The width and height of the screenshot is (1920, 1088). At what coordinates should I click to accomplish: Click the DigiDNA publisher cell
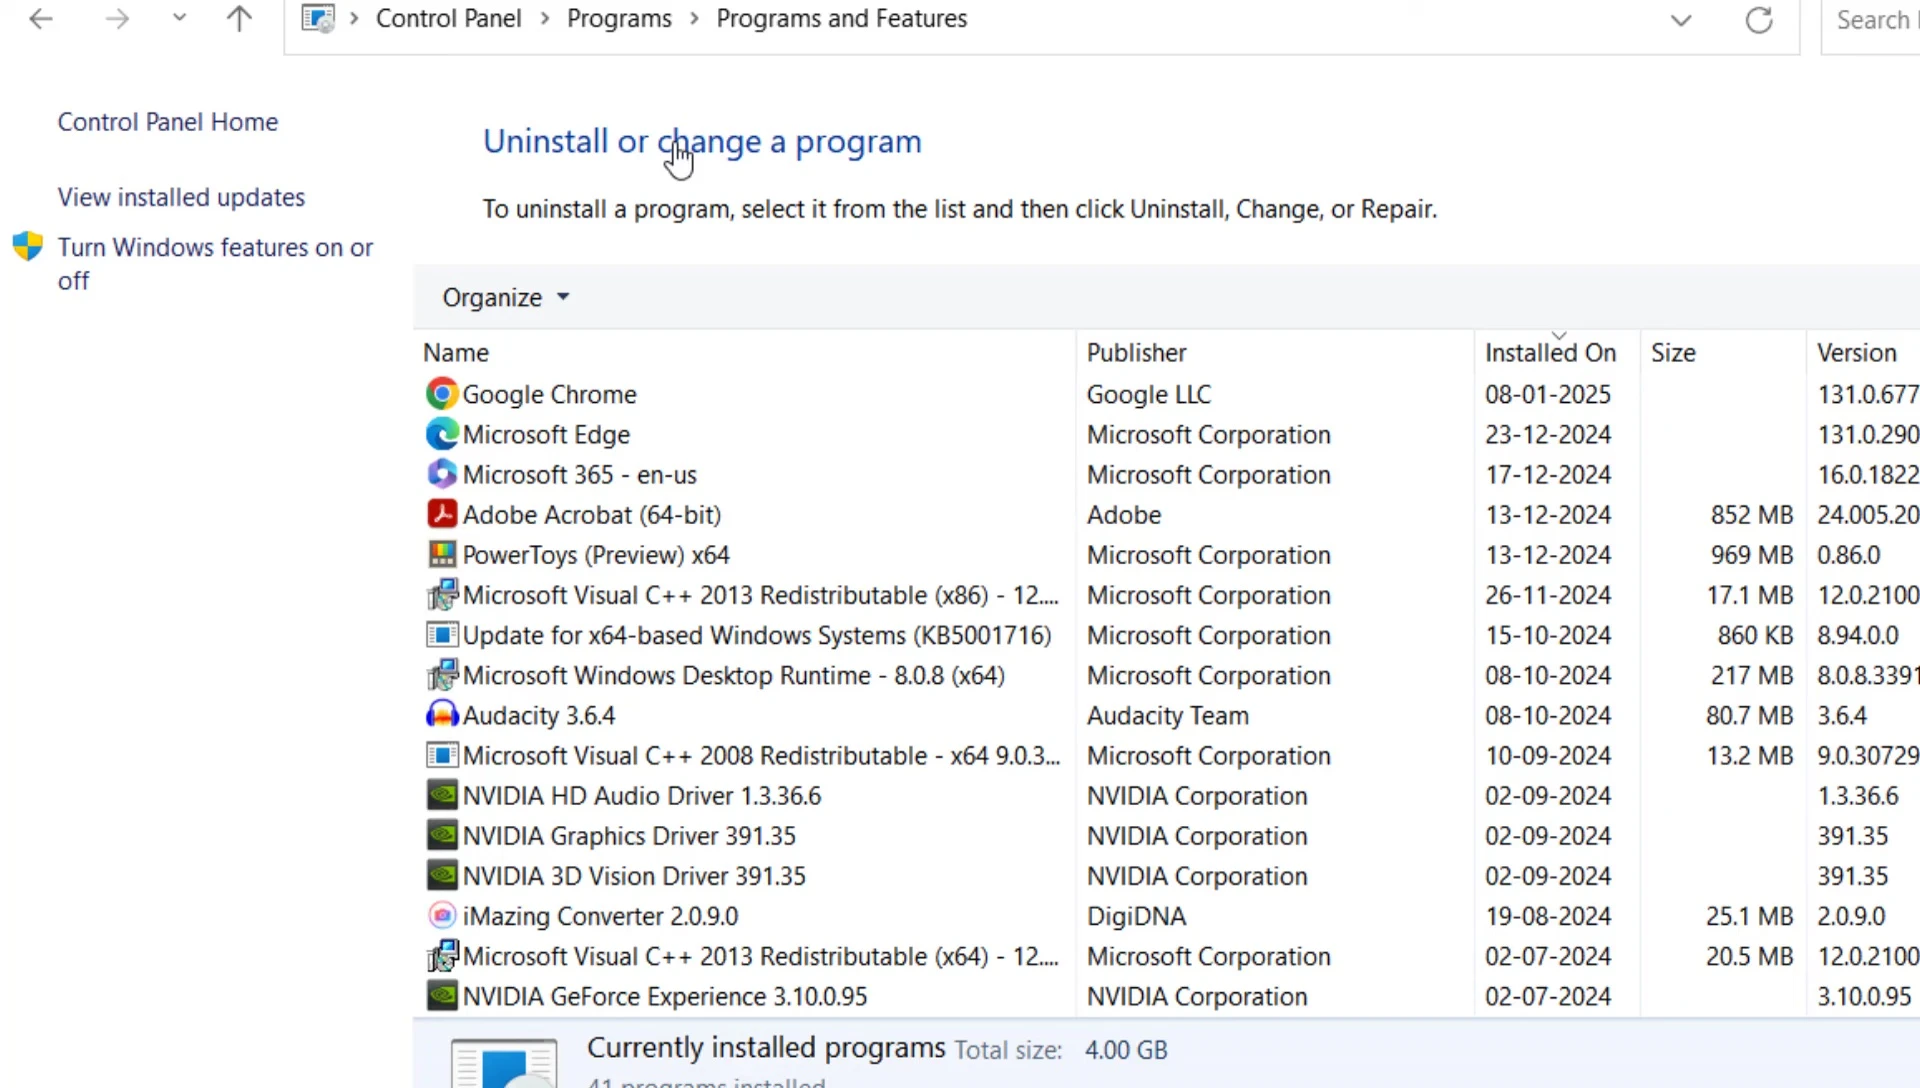1136,916
